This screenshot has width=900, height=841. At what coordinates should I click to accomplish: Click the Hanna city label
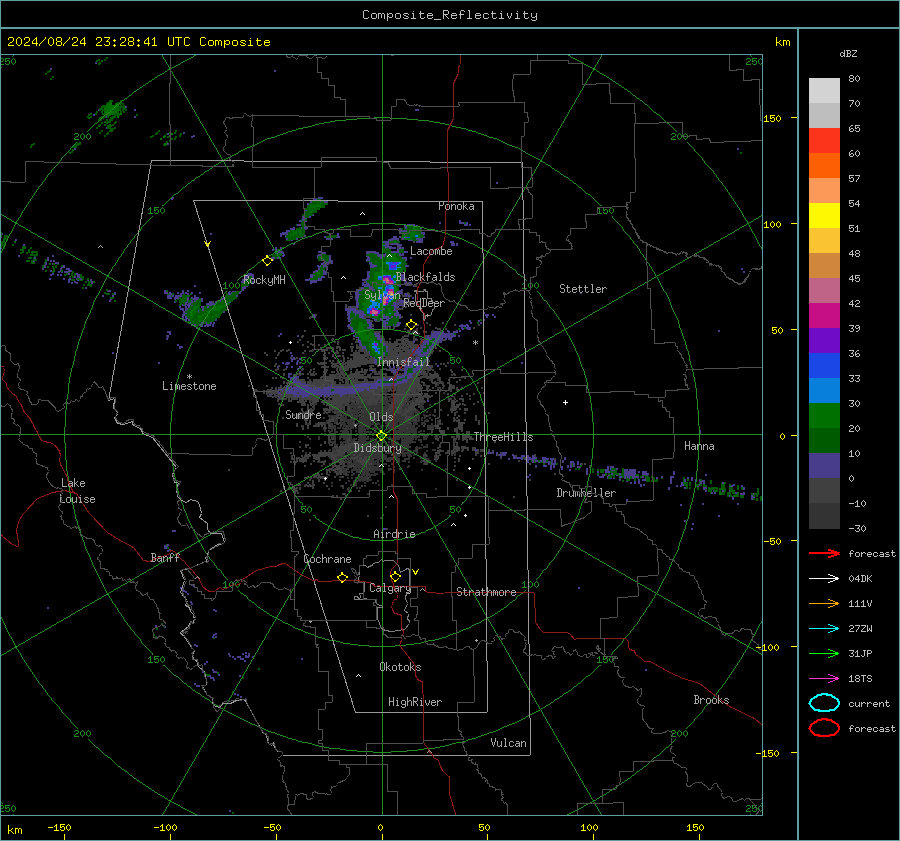(x=699, y=446)
